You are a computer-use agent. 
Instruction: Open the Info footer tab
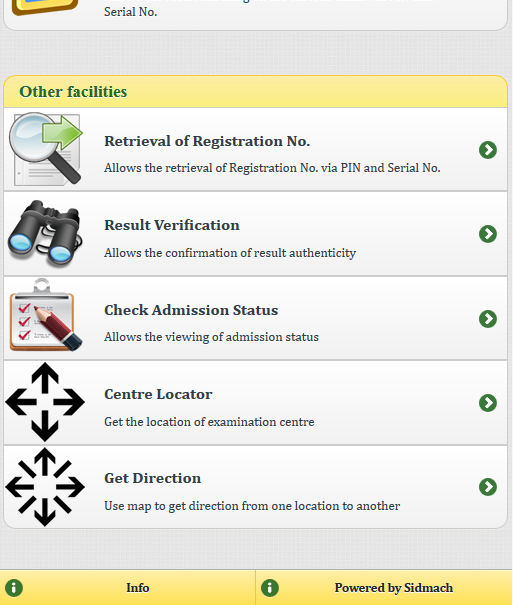(x=127, y=588)
